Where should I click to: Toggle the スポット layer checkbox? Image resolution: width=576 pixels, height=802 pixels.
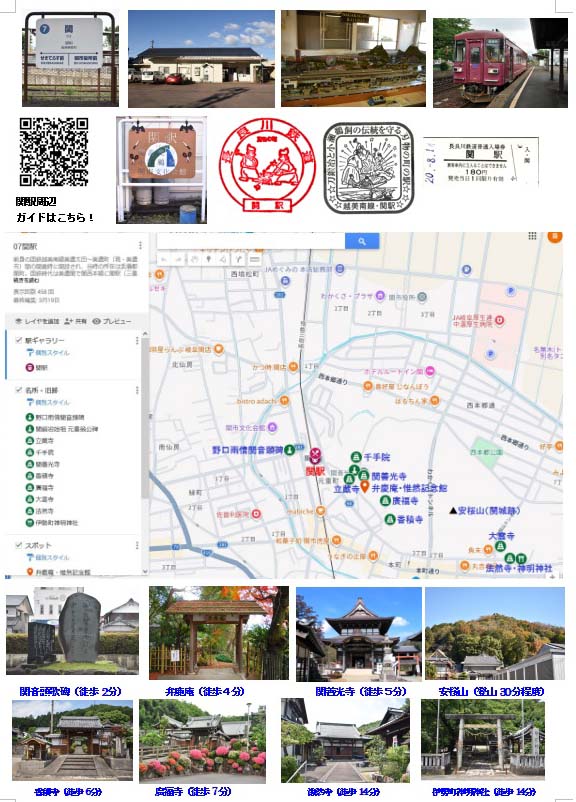click(x=19, y=545)
